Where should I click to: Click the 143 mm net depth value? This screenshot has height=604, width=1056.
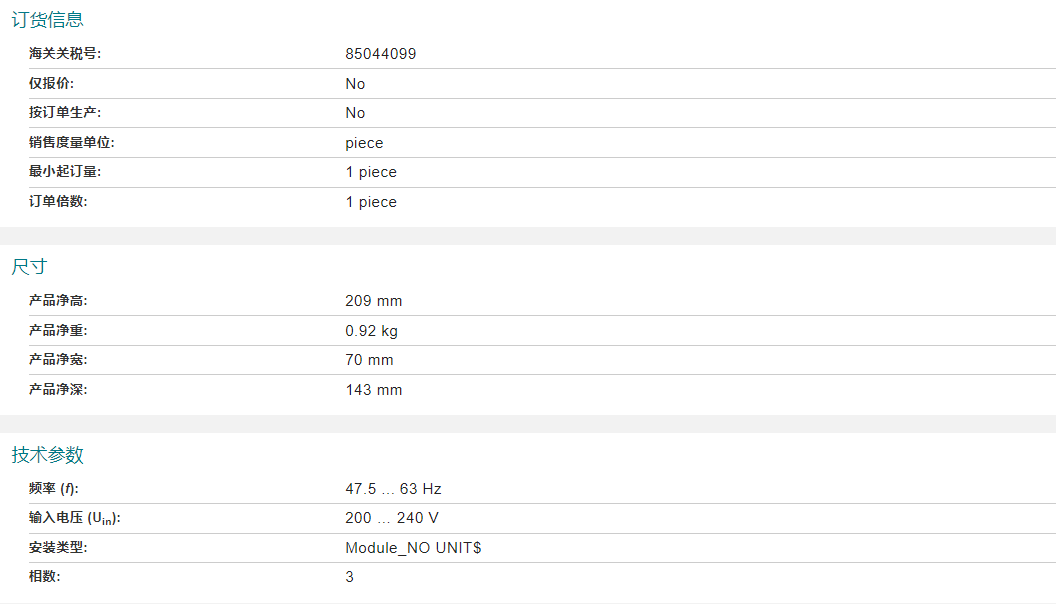[374, 390]
